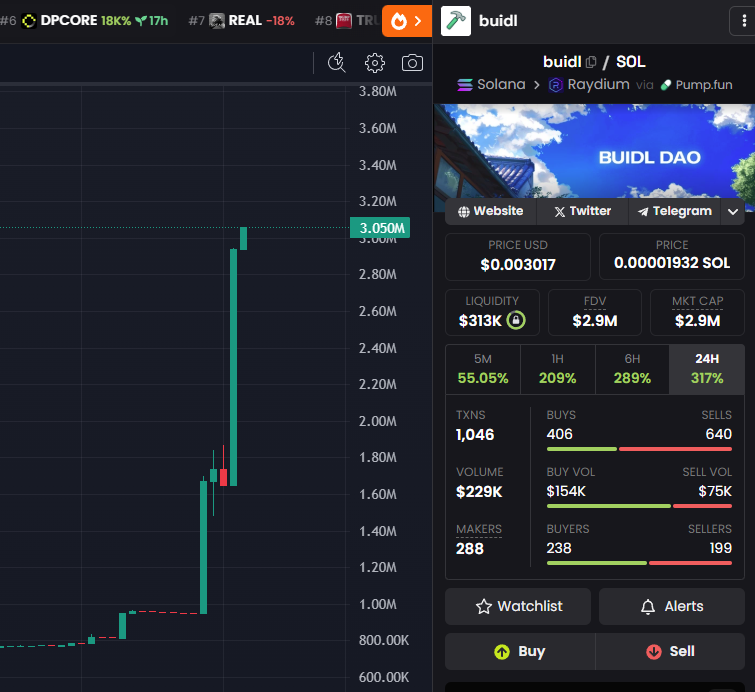The width and height of the screenshot is (755, 692).
Task: Click the Buy button
Action: pyautogui.click(x=520, y=652)
